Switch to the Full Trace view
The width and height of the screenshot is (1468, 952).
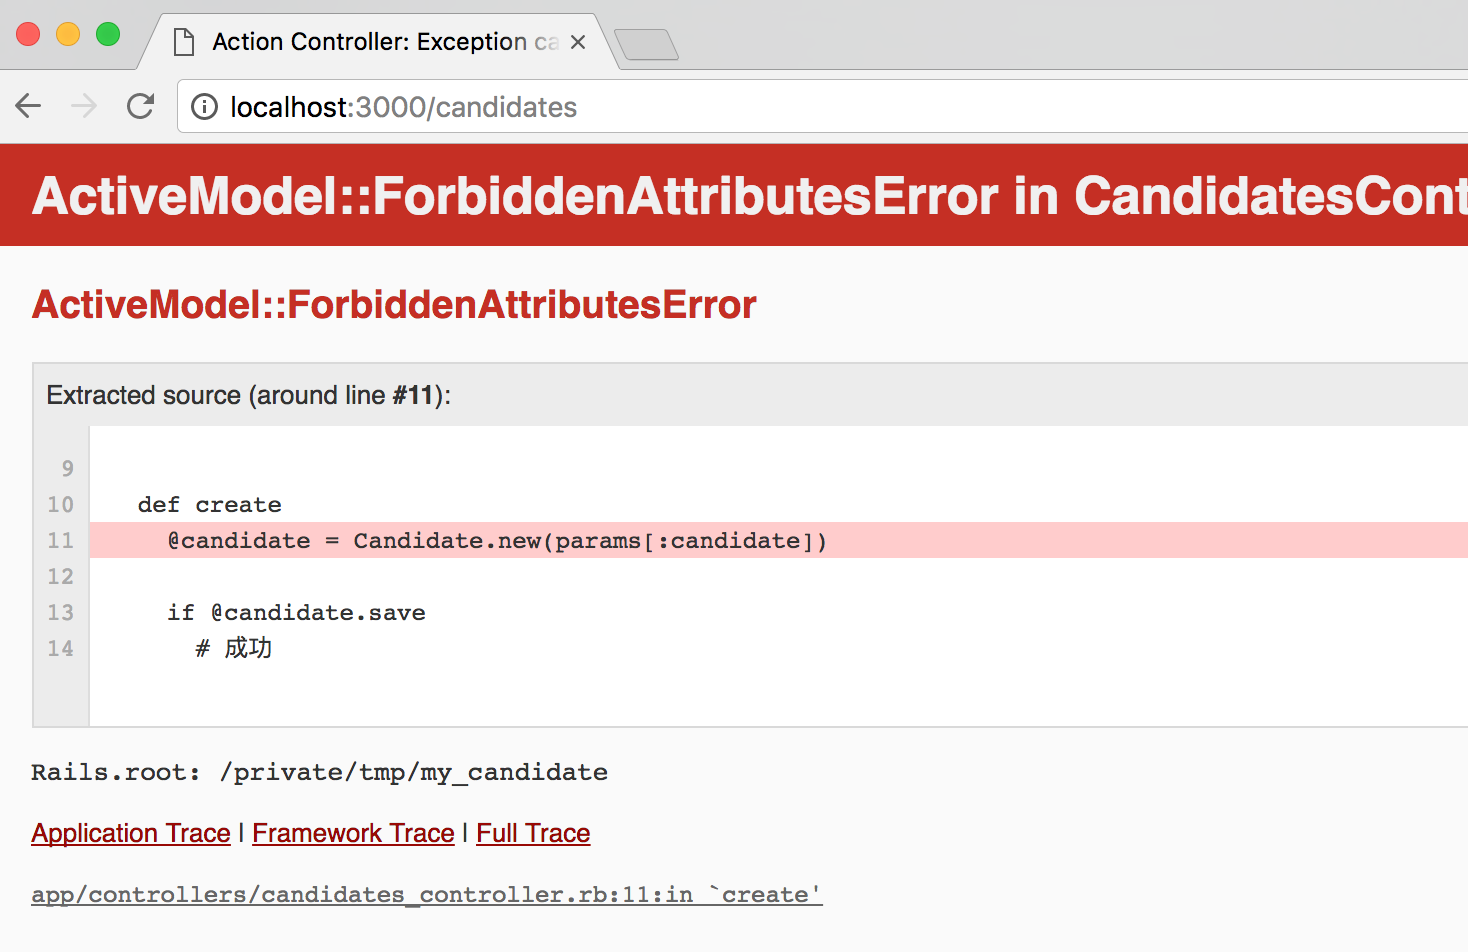pyautogui.click(x=533, y=833)
